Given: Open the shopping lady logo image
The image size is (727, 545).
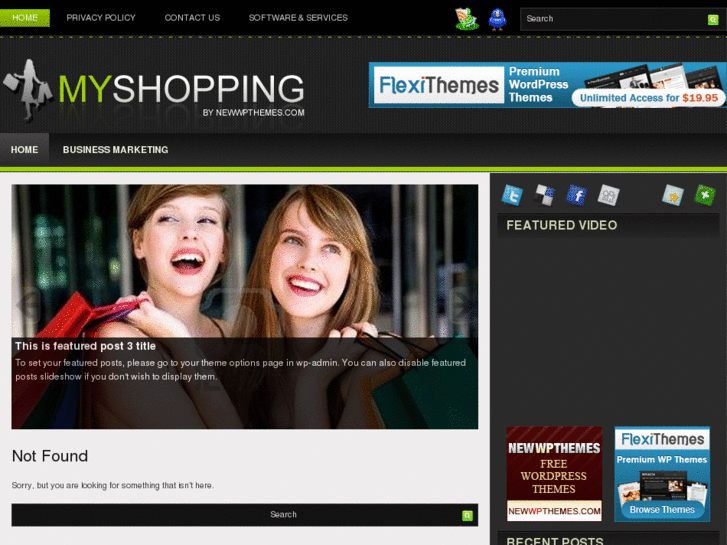Looking at the screenshot, I should point(29,90).
